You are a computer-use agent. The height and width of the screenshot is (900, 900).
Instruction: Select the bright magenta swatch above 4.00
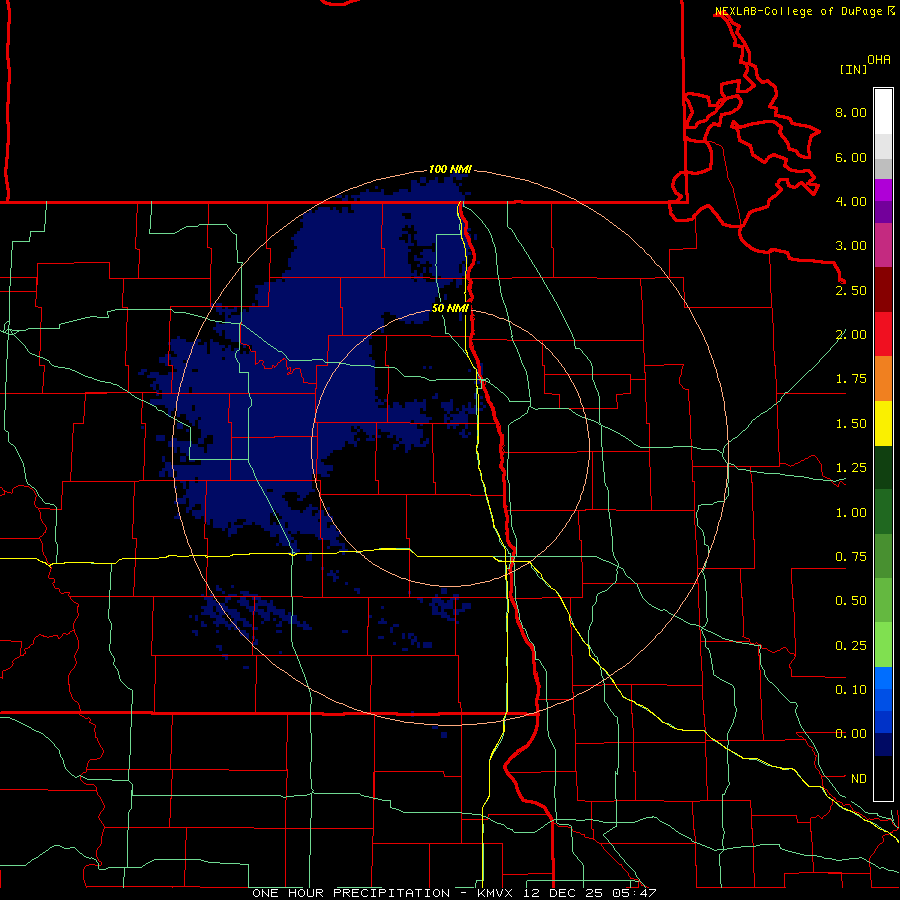(883, 190)
